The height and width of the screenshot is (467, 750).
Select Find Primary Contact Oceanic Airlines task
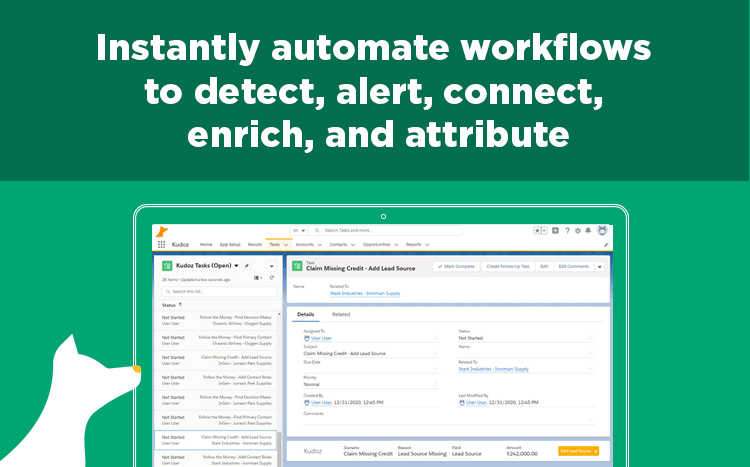(216, 340)
